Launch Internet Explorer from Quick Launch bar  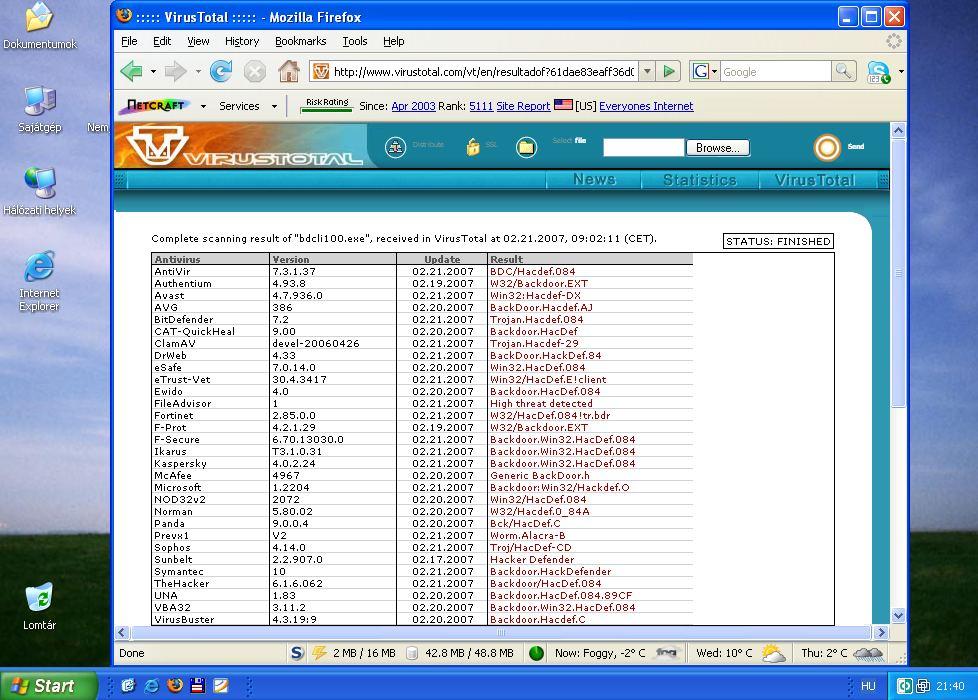point(152,686)
